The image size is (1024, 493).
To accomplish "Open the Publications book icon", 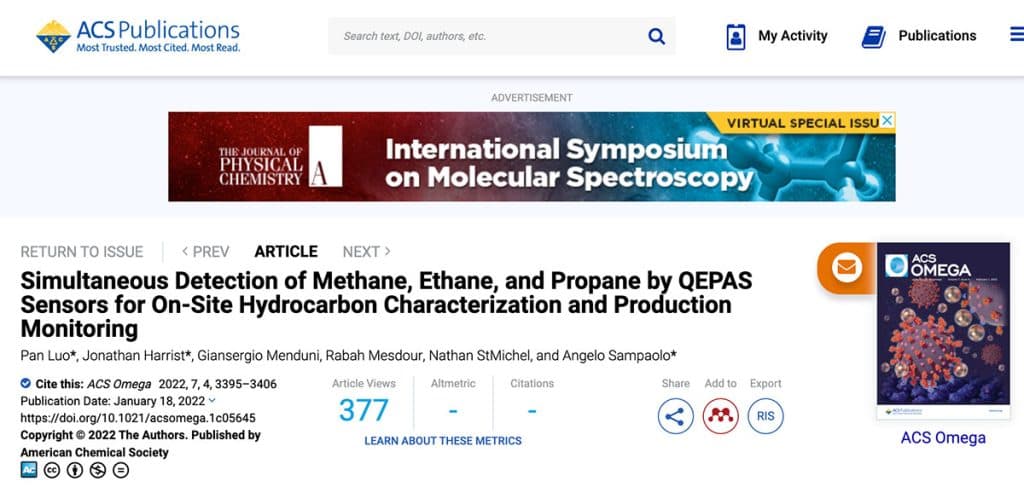I will point(874,36).
